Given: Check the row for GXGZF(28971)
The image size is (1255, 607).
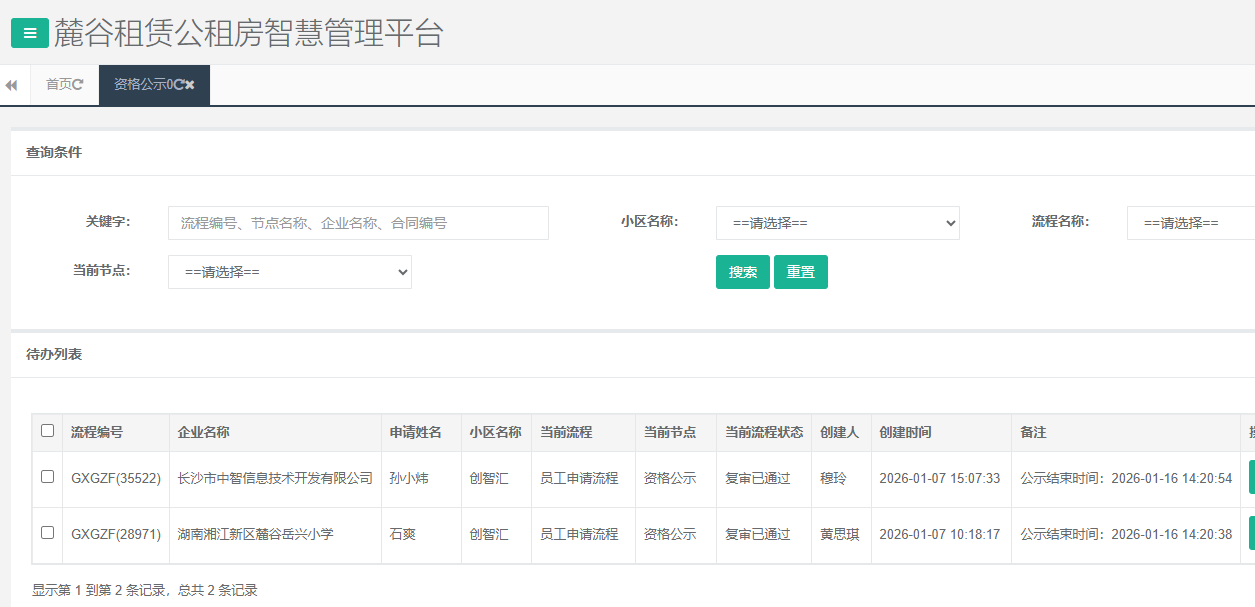Looking at the screenshot, I should 47,533.
